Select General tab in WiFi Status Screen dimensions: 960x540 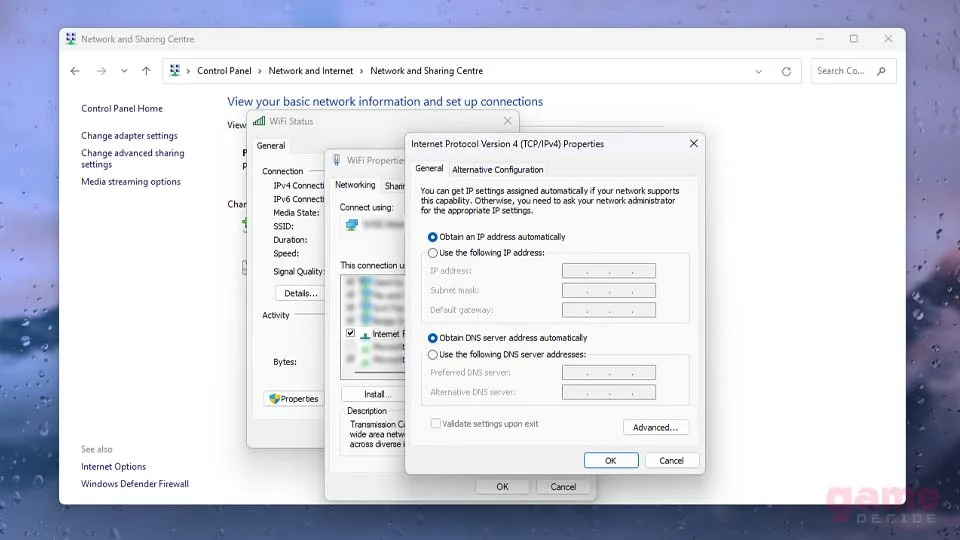click(271, 146)
